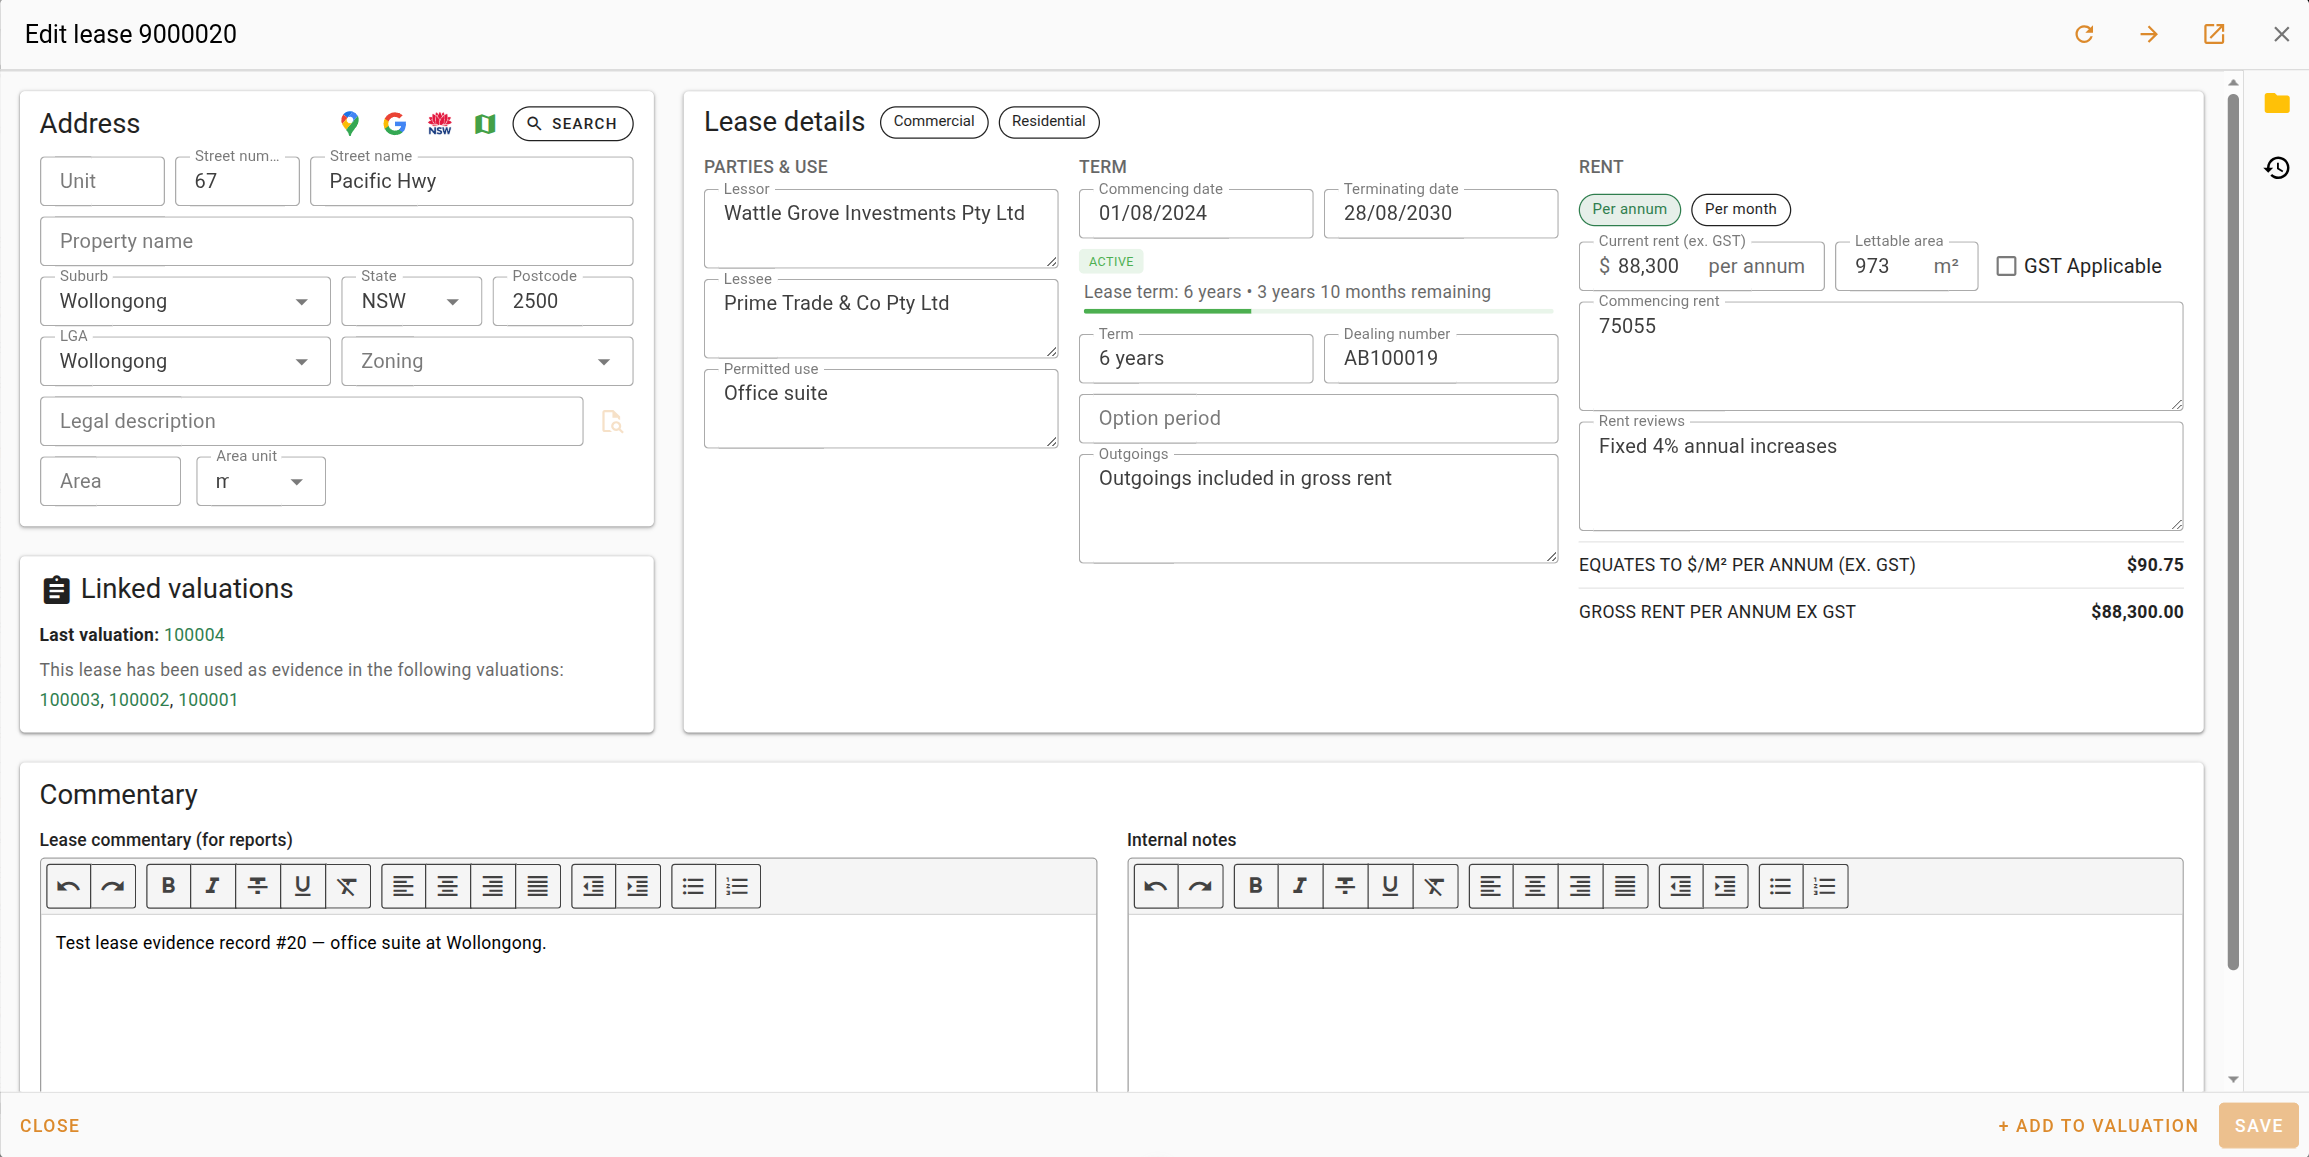The height and width of the screenshot is (1157, 2309).
Task: Open the Area unit dropdown
Action: pyautogui.click(x=260, y=481)
